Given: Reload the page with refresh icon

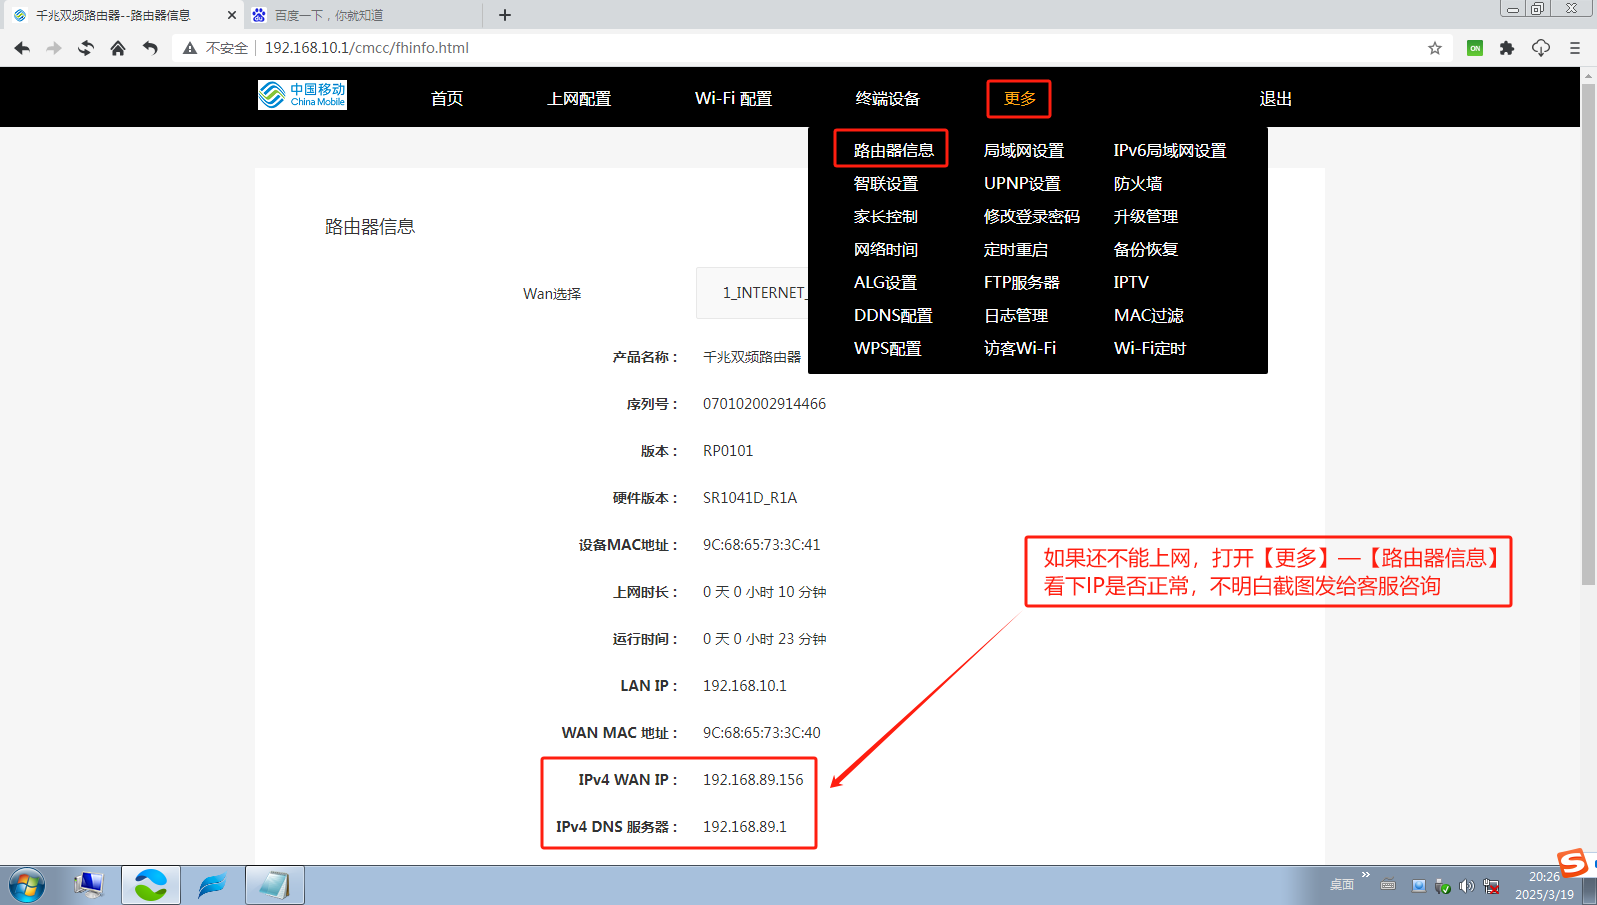Looking at the screenshot, I should point(86,48).
